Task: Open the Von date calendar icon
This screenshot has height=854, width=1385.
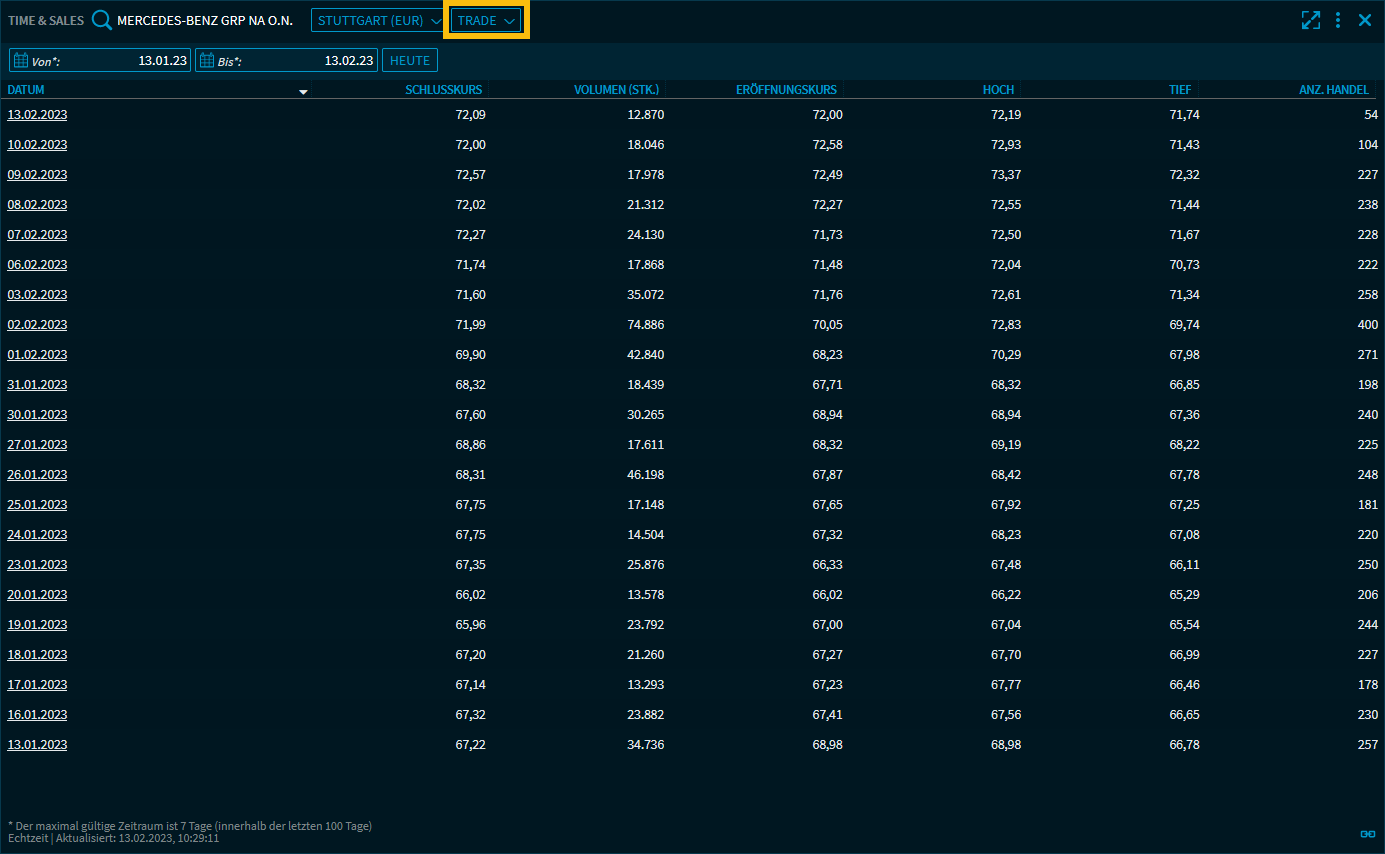Action: pos(20,60)
